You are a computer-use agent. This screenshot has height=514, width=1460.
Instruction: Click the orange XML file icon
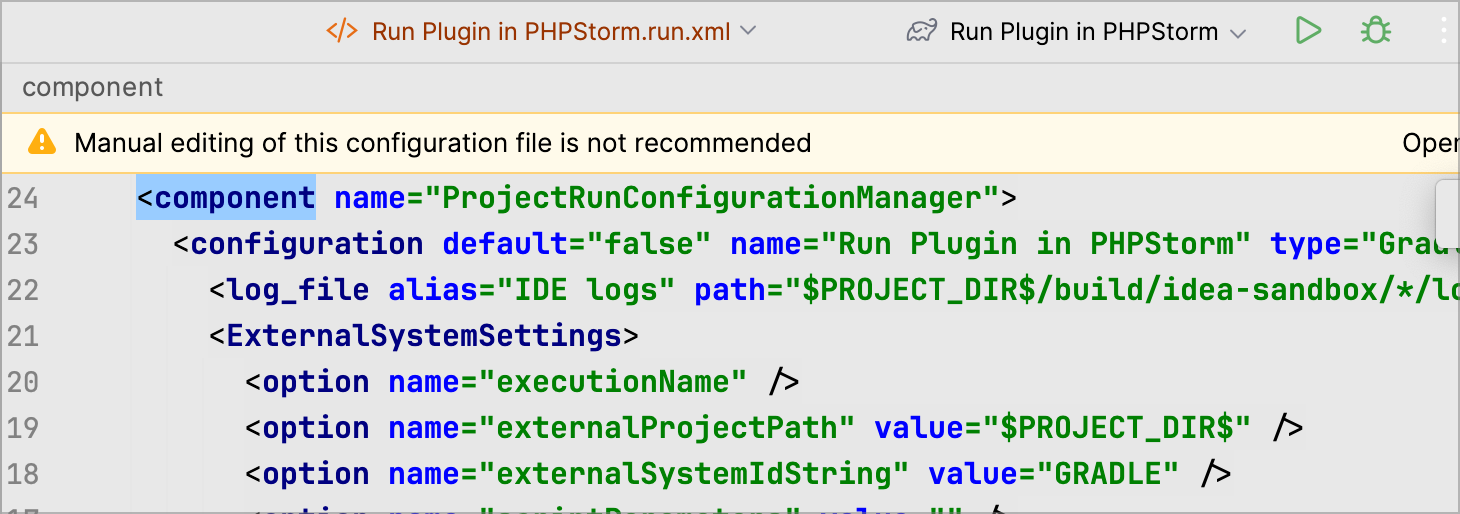click(x=341, y=31)
